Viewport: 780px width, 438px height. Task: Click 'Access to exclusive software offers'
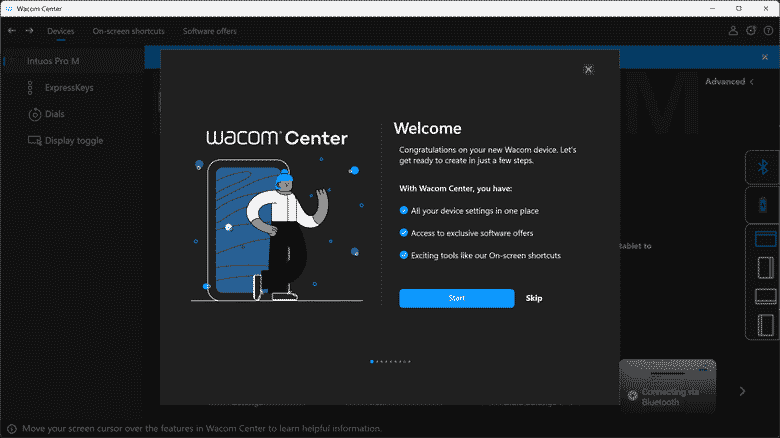click(x=472, y=233)
